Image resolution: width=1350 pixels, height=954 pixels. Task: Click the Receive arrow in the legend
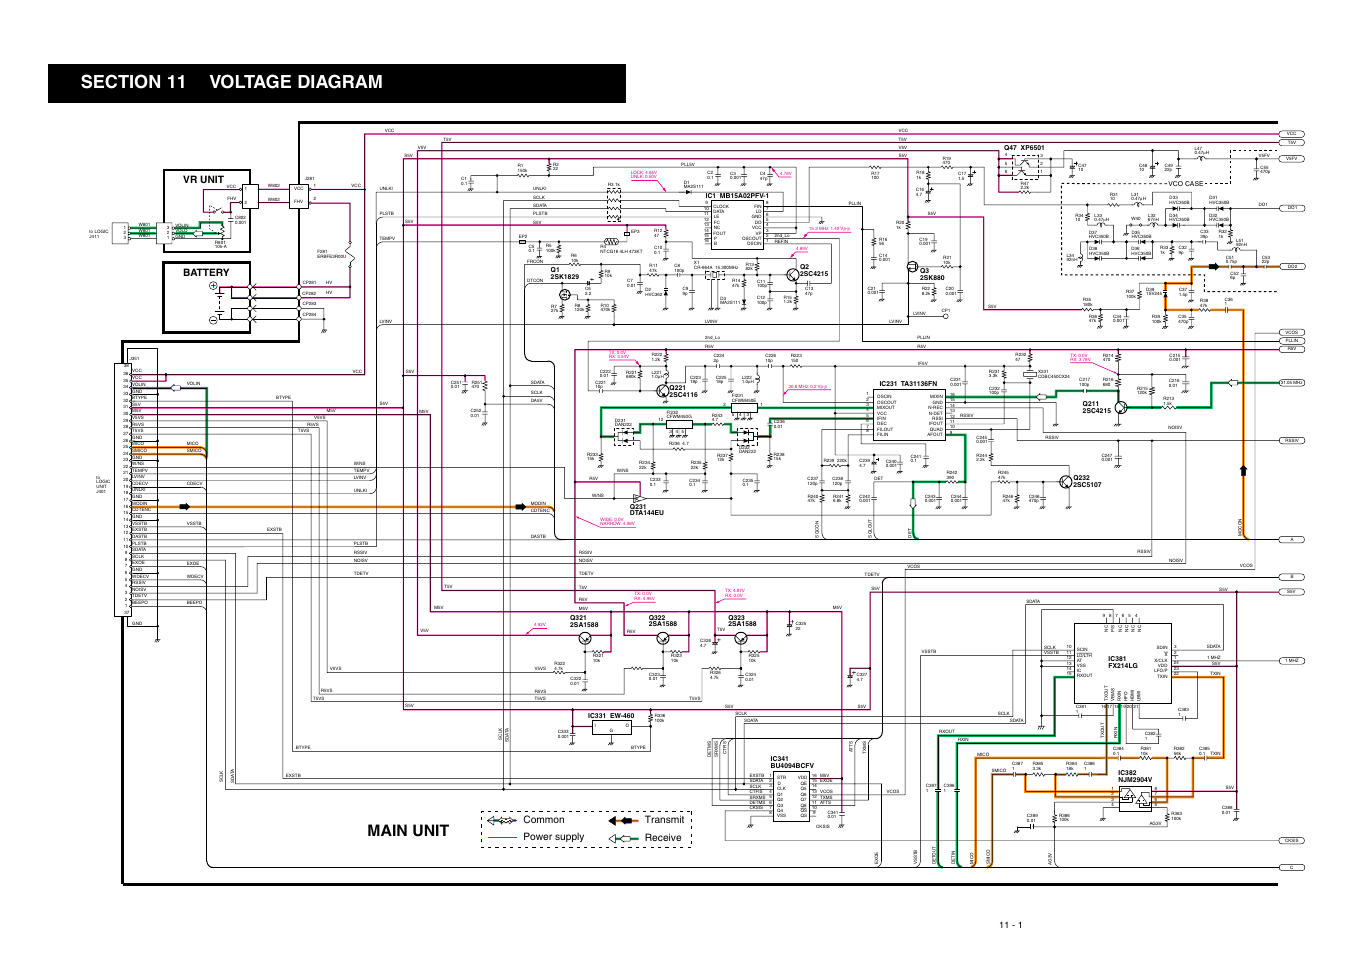point(623,838)
